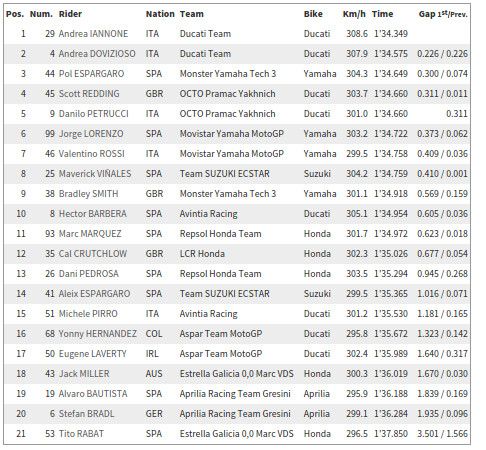Click Avintia Racing in Hector BARBERA row
The width and height of the screenshot is (486, 450).
(209, 214)
